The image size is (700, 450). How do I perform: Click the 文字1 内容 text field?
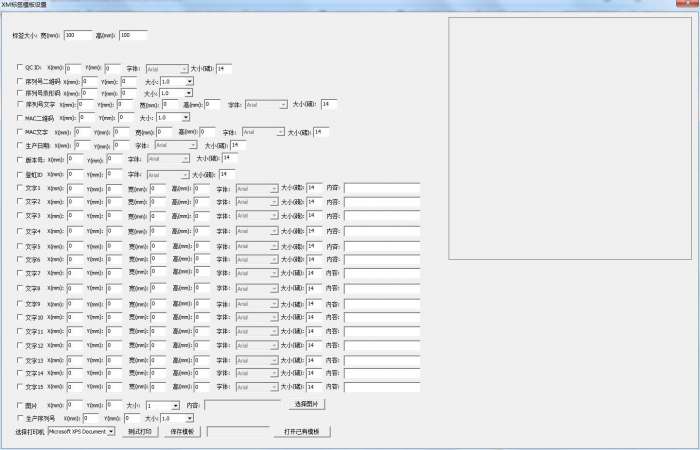click(x=381, y=188)
